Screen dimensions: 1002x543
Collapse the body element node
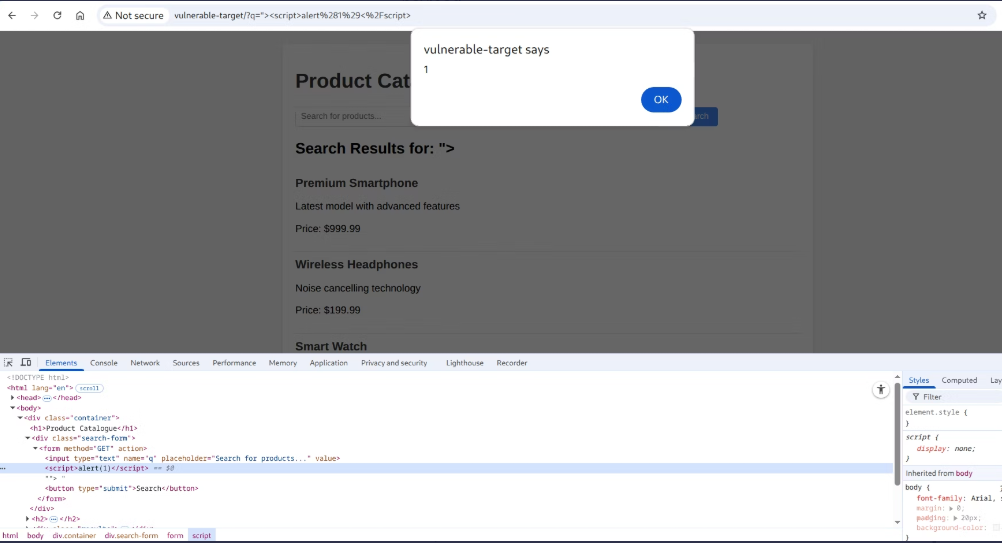click(x=12, y=408)
